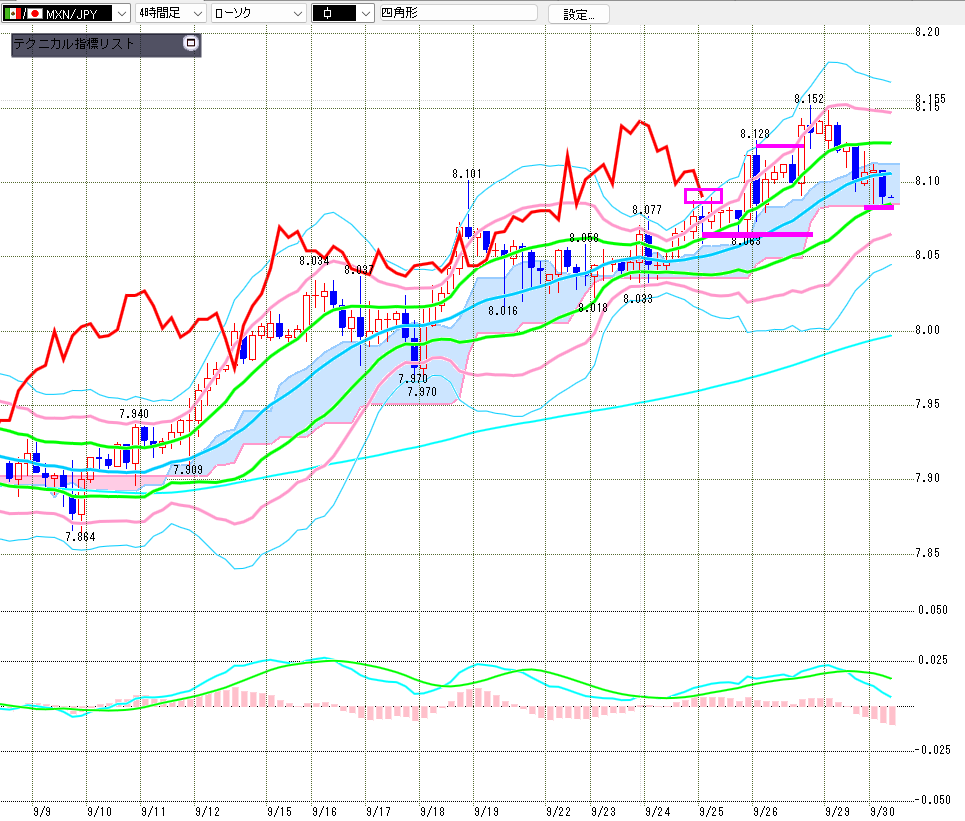The width and height of the screenshot is (965, 821).
Task: Open the MXN/JPY currency pair dropdown
Action: (x=121, y=14)
